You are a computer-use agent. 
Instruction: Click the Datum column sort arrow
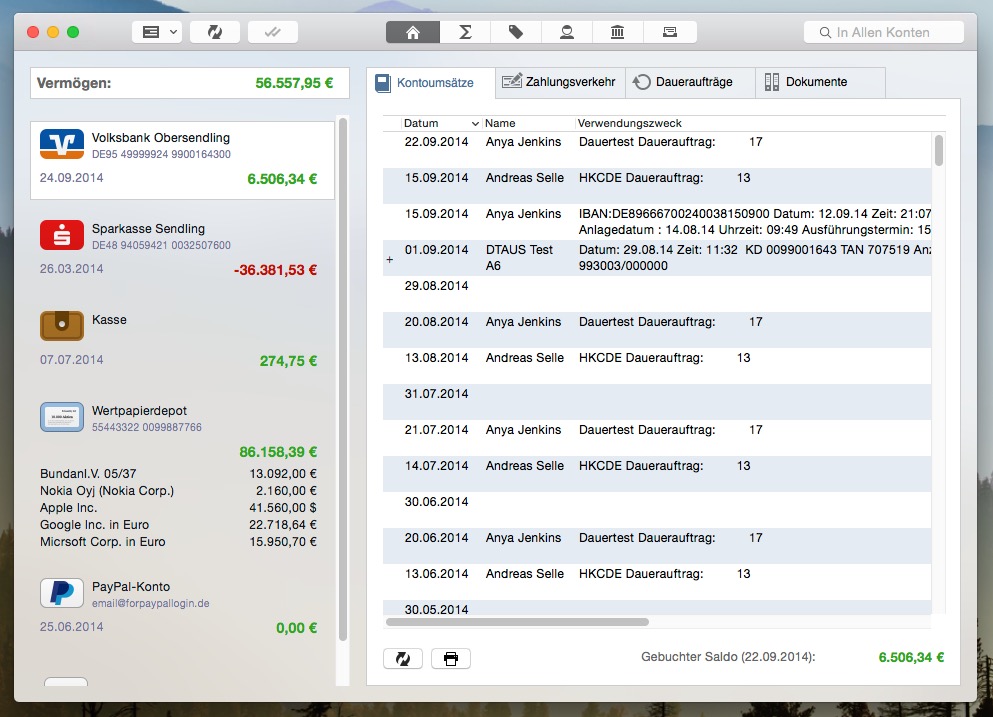pyautogui.click(x=474, y=124)
